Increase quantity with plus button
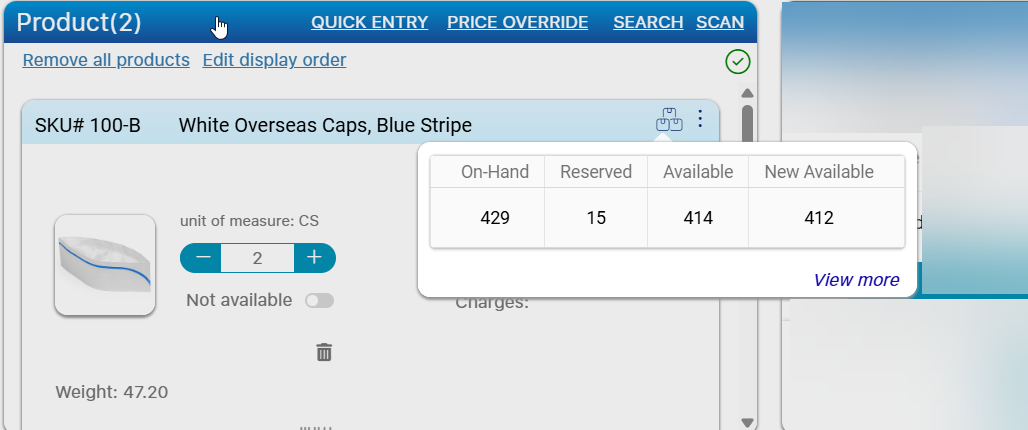 [x=314, y=258]
